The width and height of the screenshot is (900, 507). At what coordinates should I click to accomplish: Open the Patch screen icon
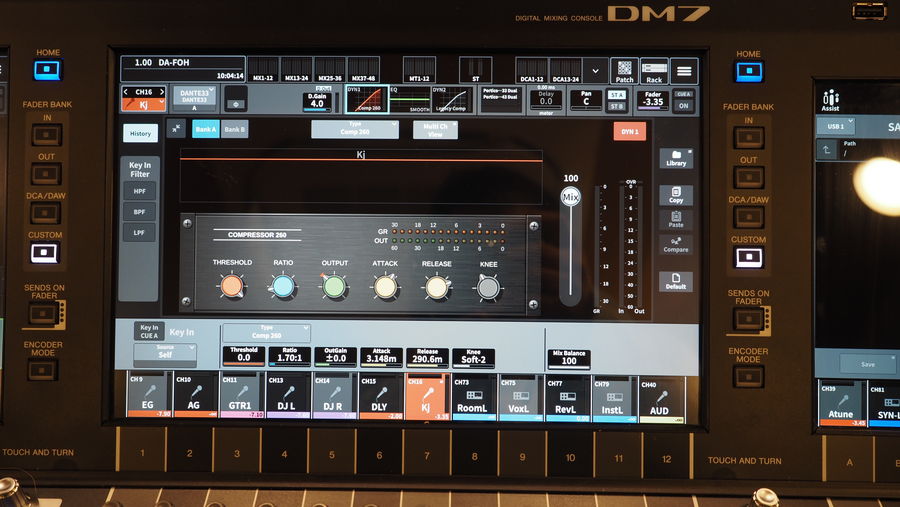pyautogui.click(x=624, y=71)
